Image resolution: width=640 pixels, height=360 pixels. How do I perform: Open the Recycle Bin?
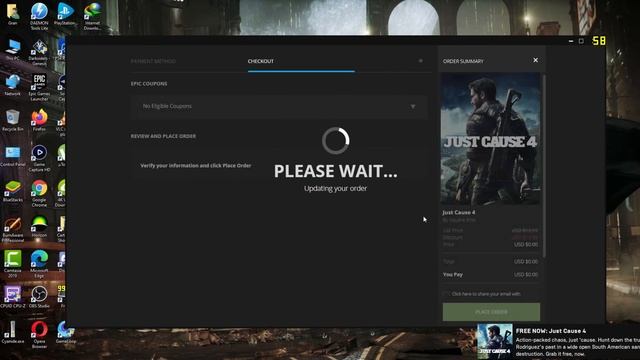(13, 120)
